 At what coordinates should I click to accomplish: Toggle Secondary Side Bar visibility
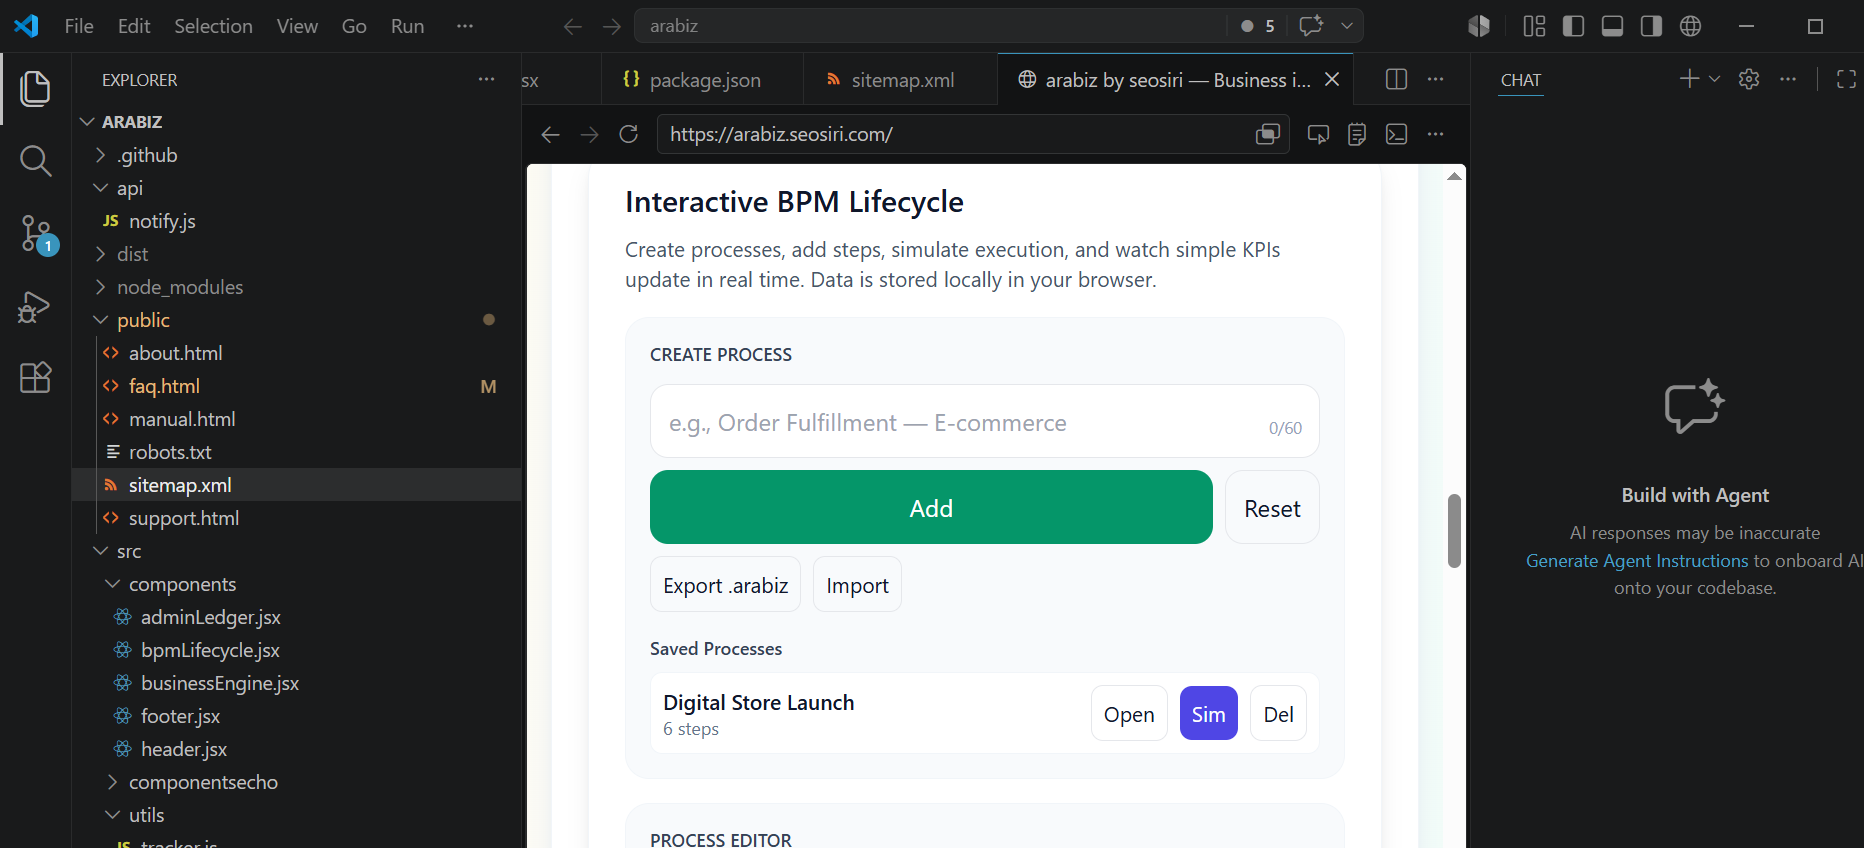click(x=1651, y=26)
